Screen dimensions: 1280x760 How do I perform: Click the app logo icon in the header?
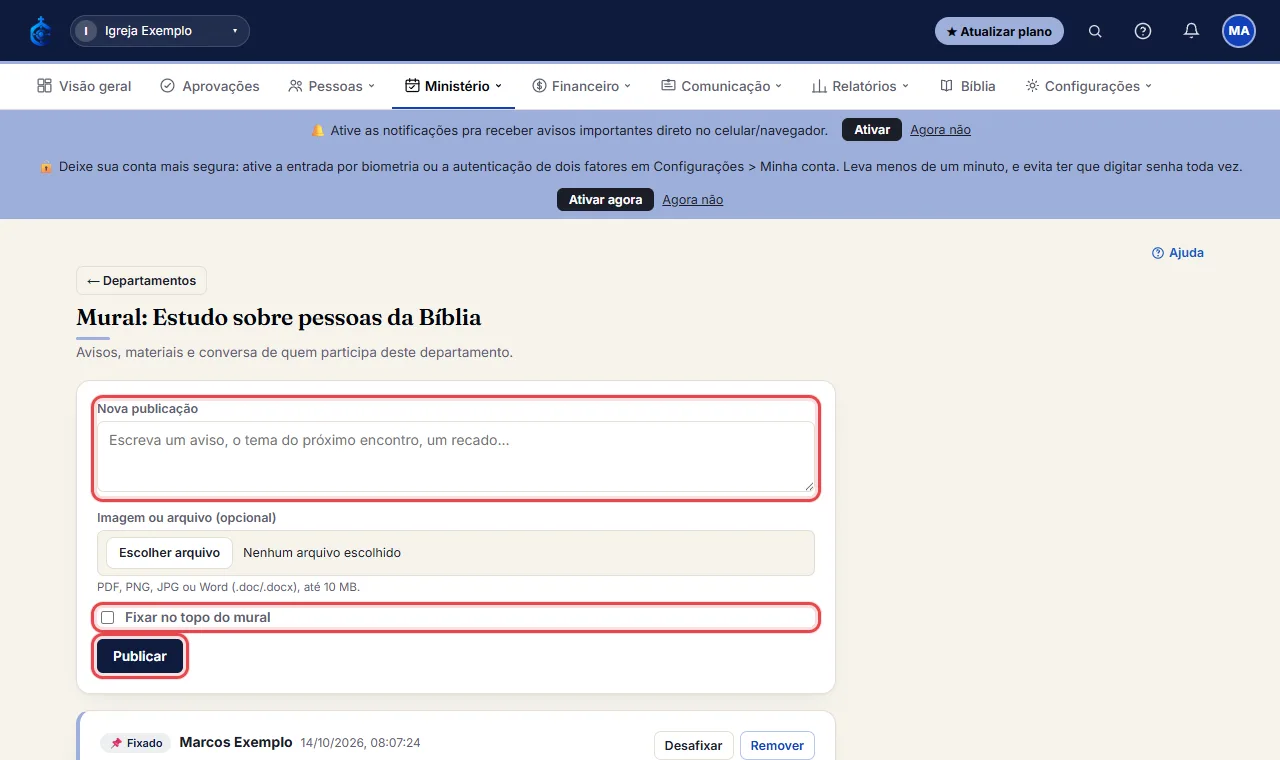point(40,31)
